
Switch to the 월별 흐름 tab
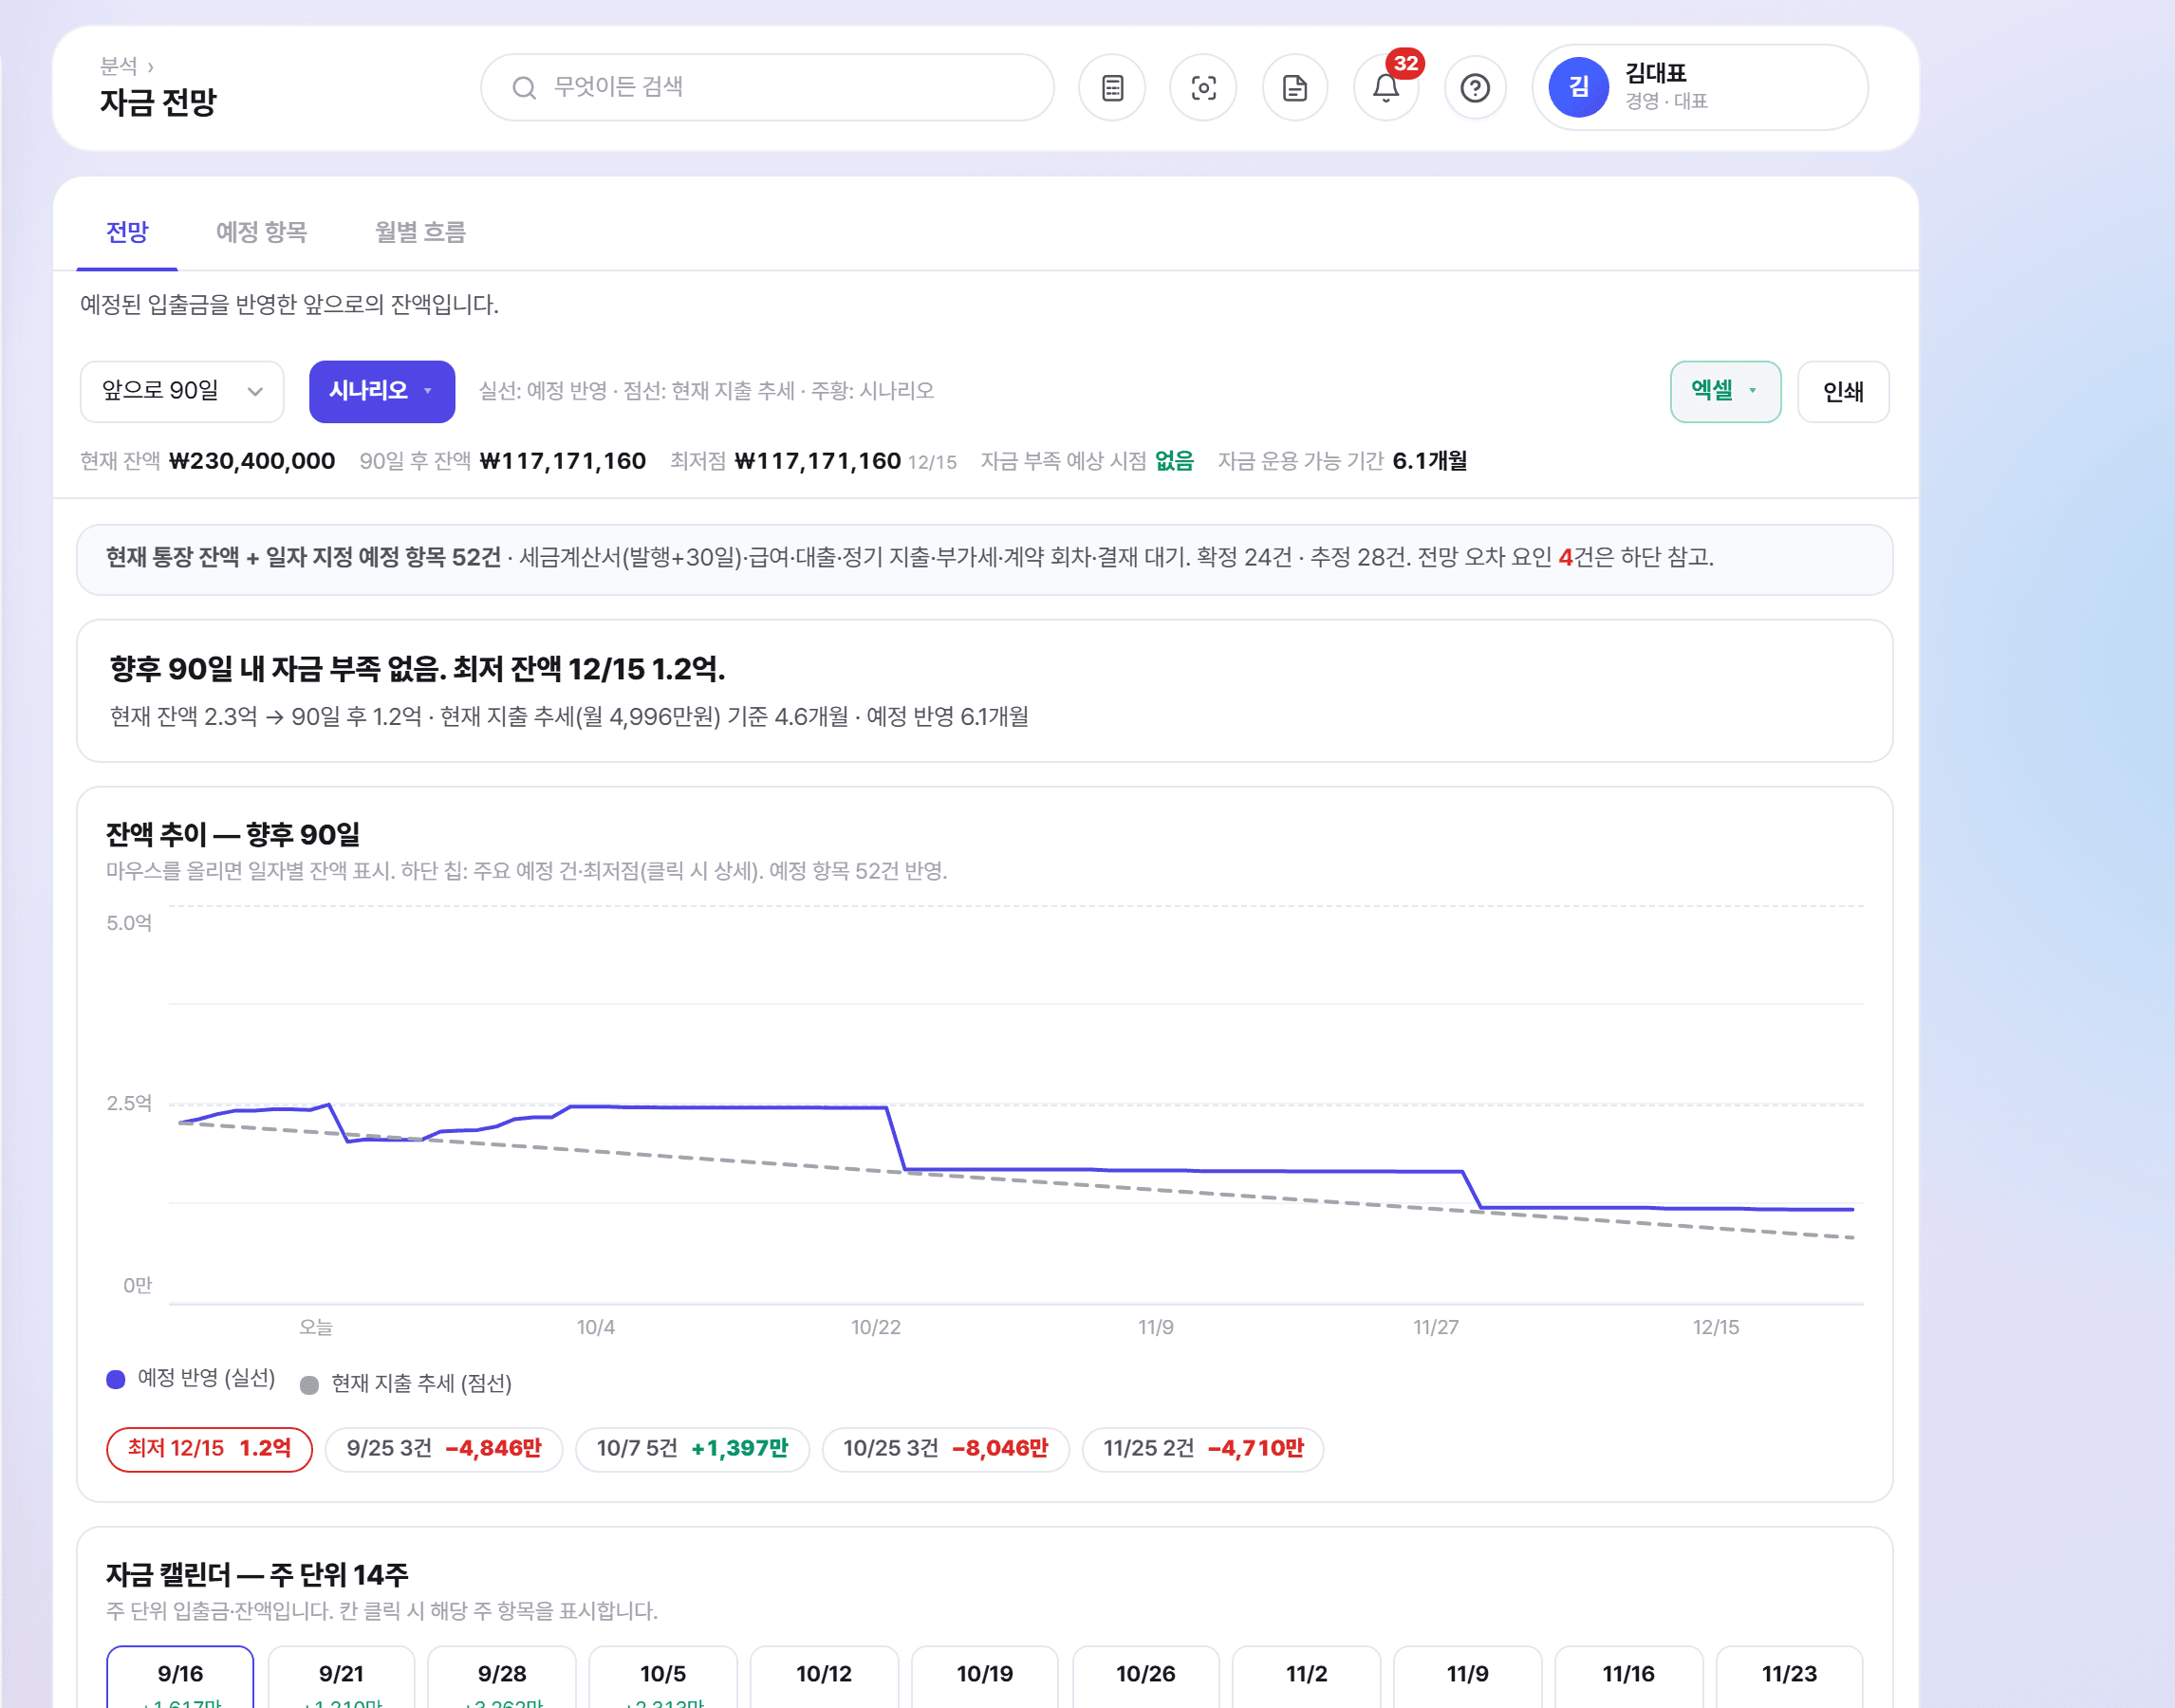pyautogui.click(x=420, y=232)
